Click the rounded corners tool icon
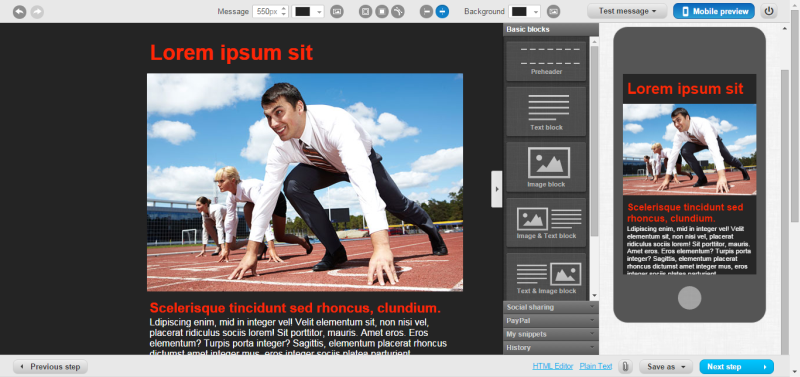This screenshot has height=377, width=800. [398, 11]
